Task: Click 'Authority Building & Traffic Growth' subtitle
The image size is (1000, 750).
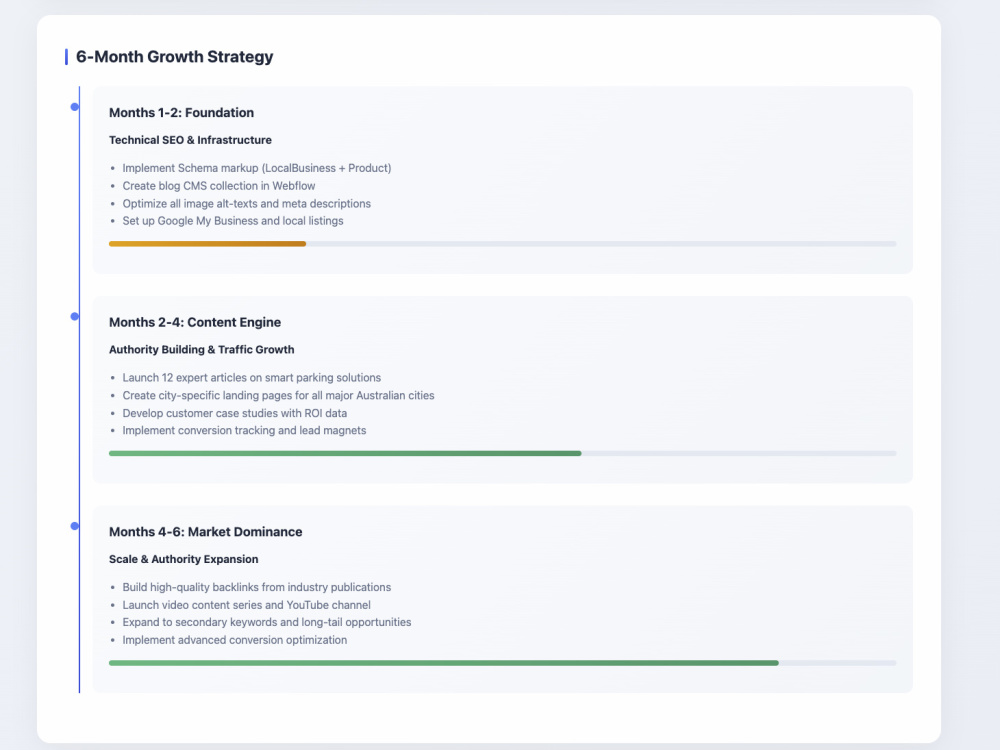Action: pyautogui.click(x=202, y=349)
